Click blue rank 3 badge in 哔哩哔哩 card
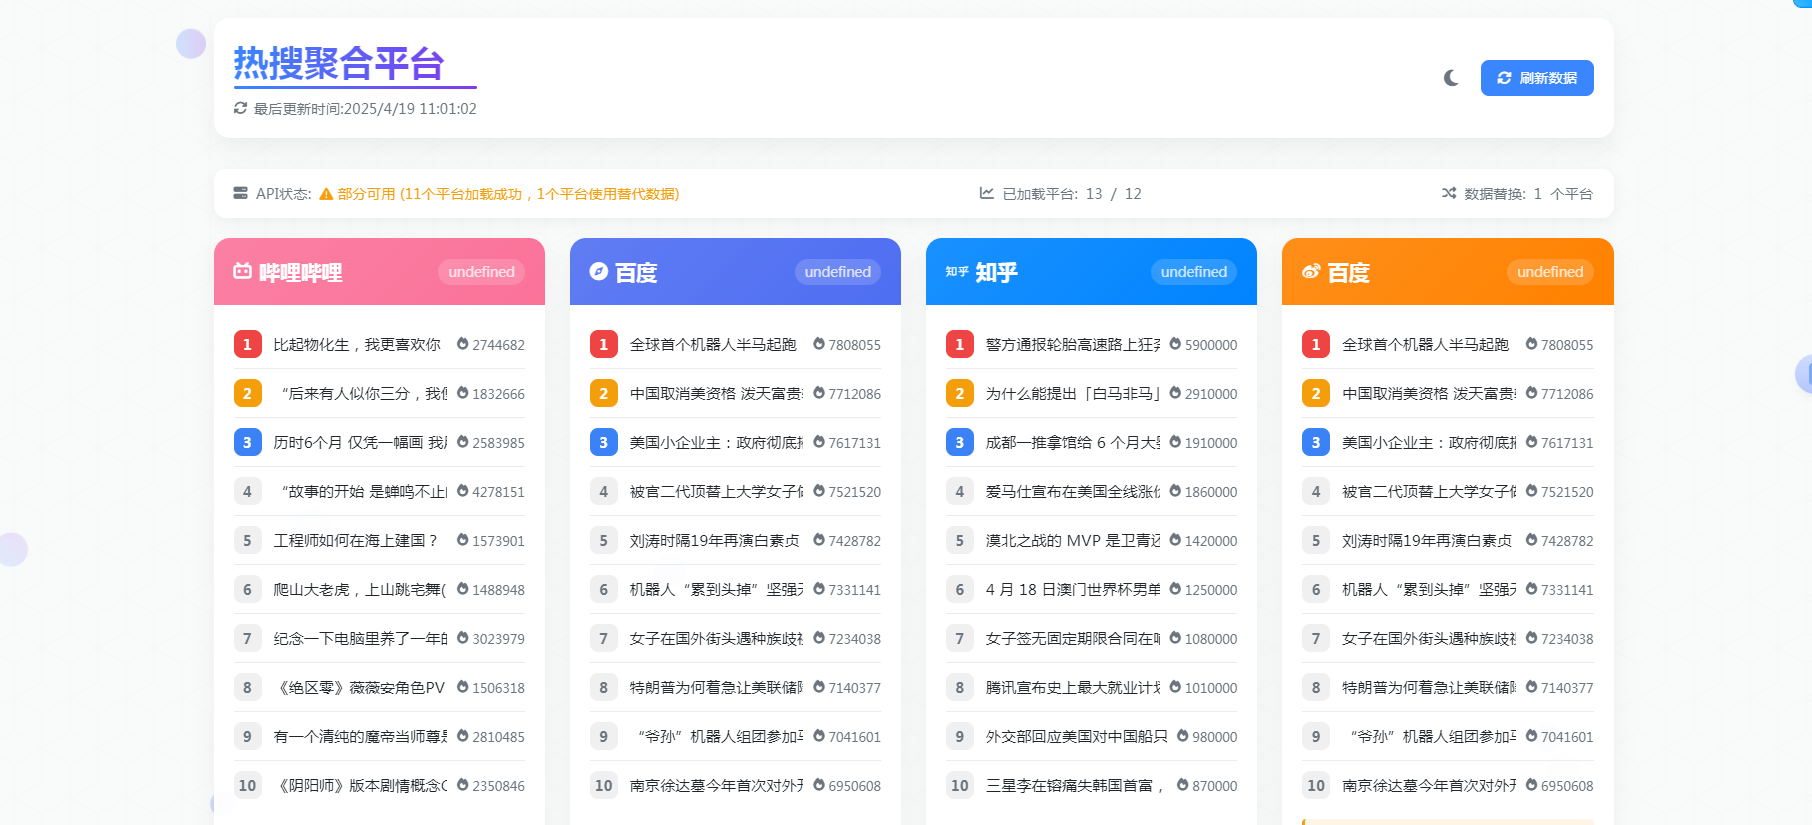The width and height of the screenshot is (1812, 825). [247, 442]
